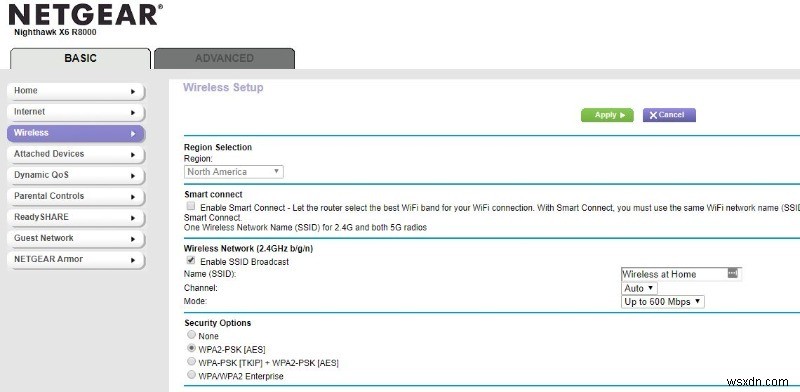Click the autofill icon in SSID field
Image resolution: width=800 pixels, height=392 pixels.
click(732, 273)
